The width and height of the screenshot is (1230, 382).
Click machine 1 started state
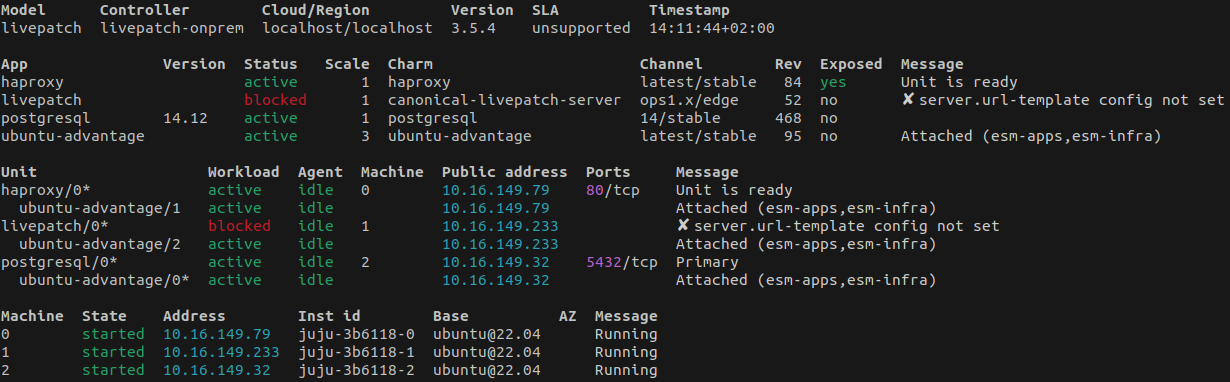tap(113, 352)
